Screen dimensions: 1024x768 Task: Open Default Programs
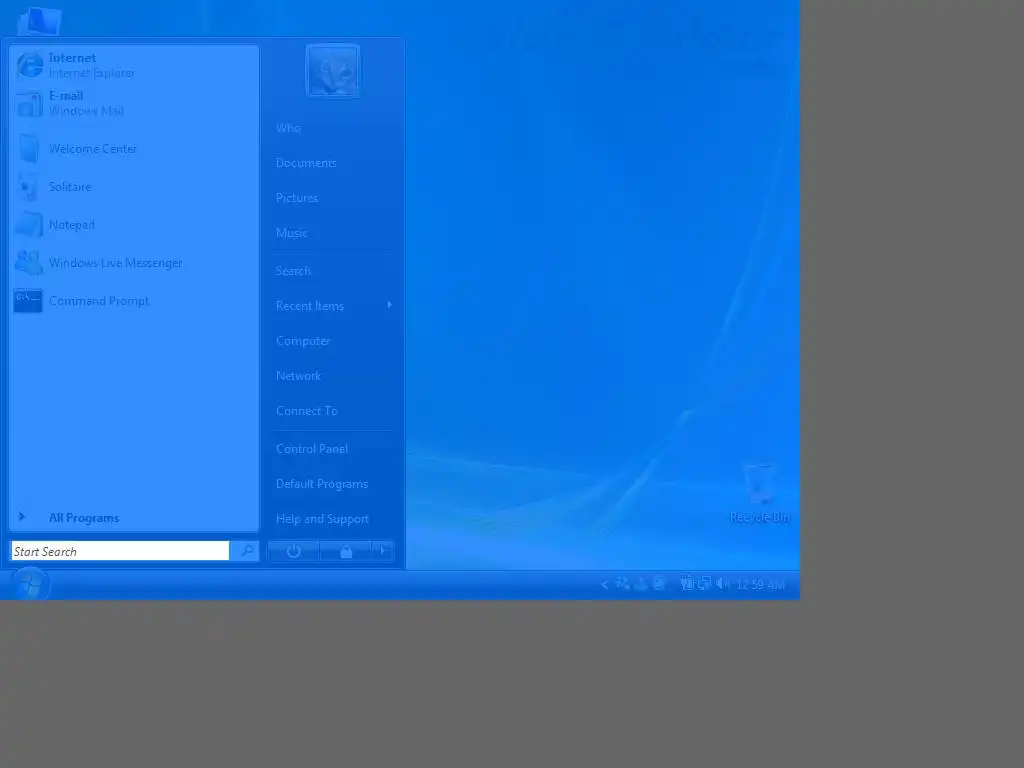tap(333, 484)
